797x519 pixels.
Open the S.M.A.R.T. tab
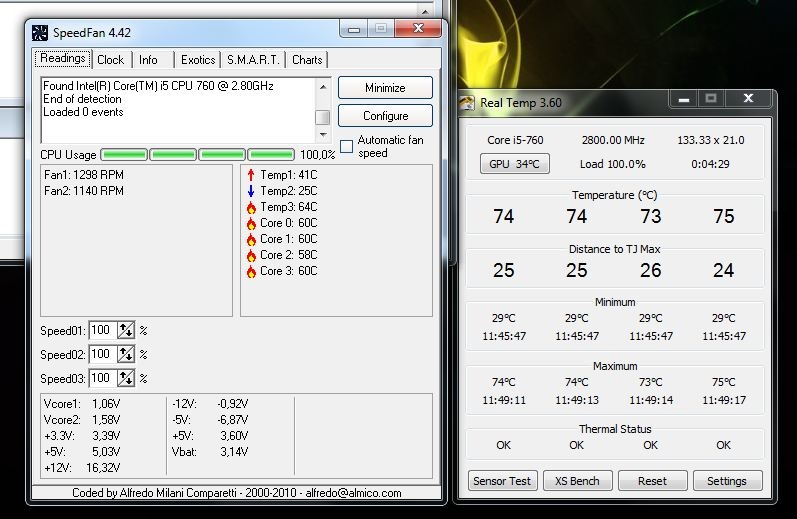tap(253, 60)
